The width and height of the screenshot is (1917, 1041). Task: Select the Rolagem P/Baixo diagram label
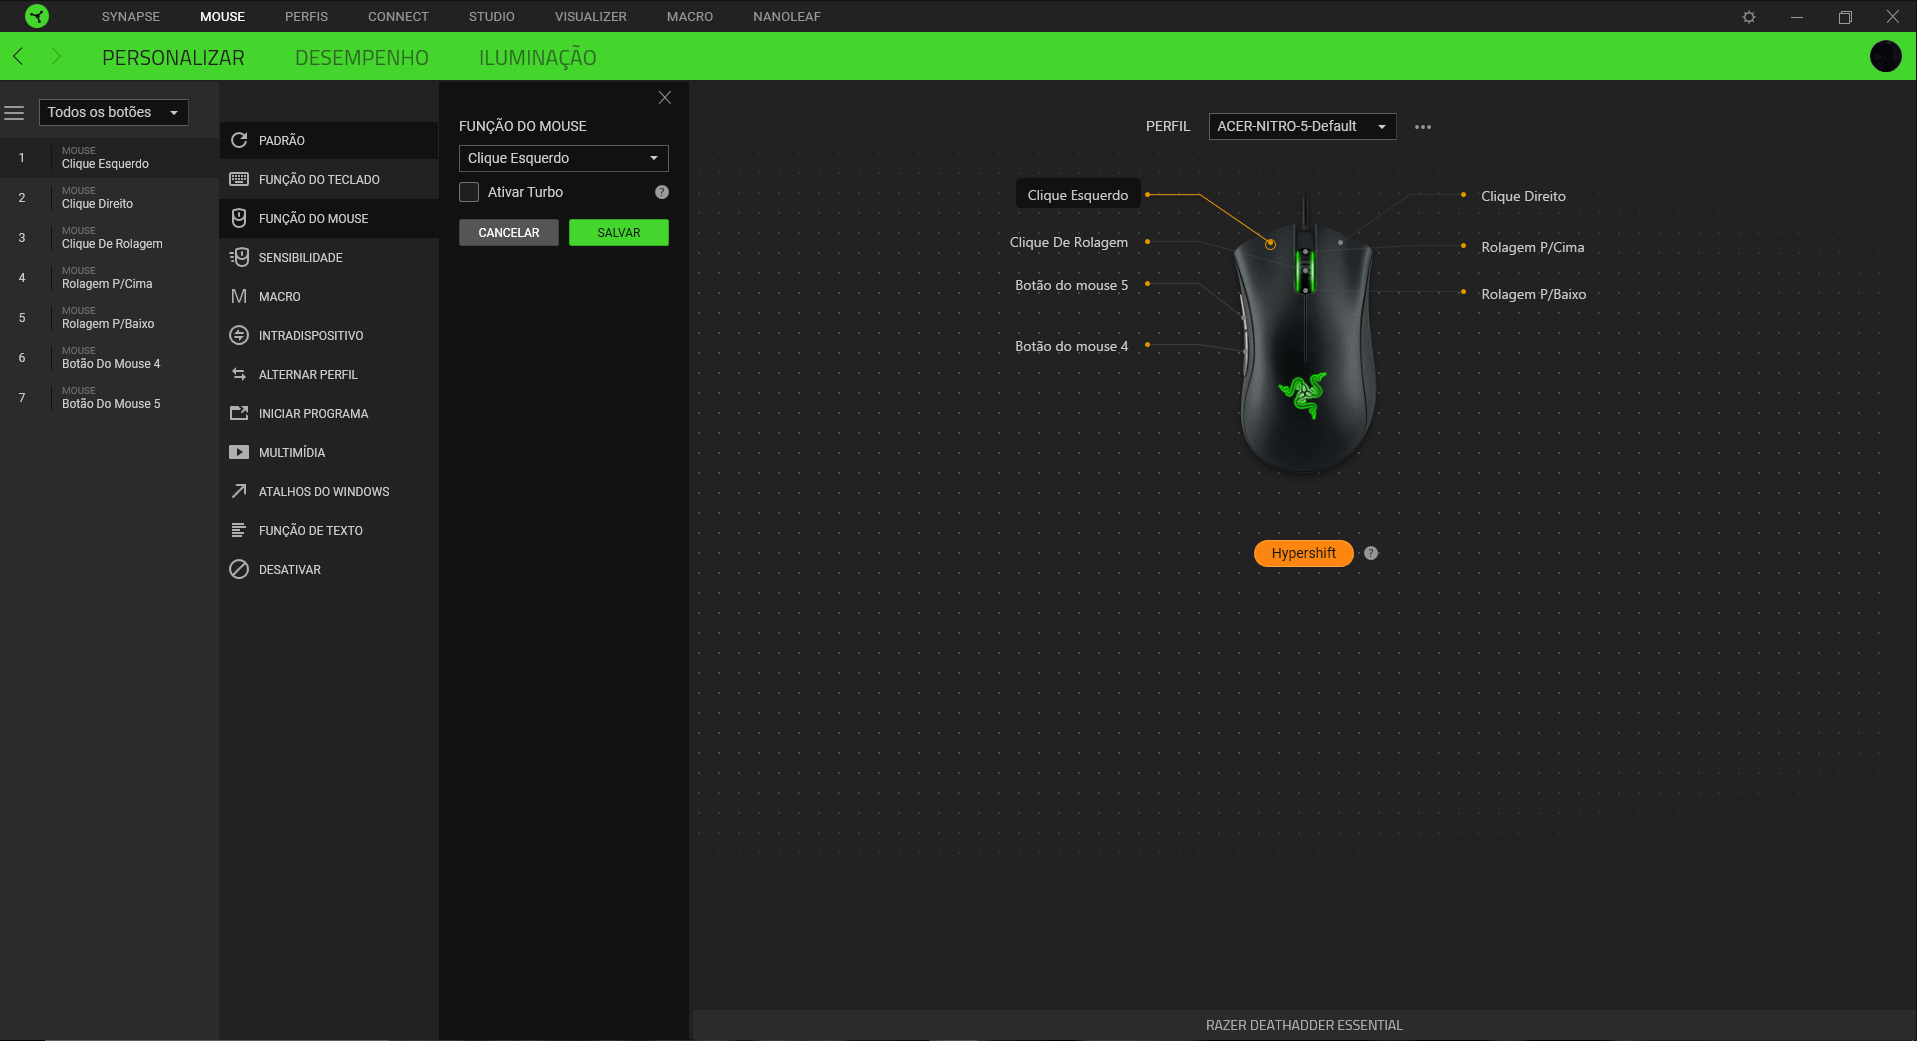point(1534,294)
